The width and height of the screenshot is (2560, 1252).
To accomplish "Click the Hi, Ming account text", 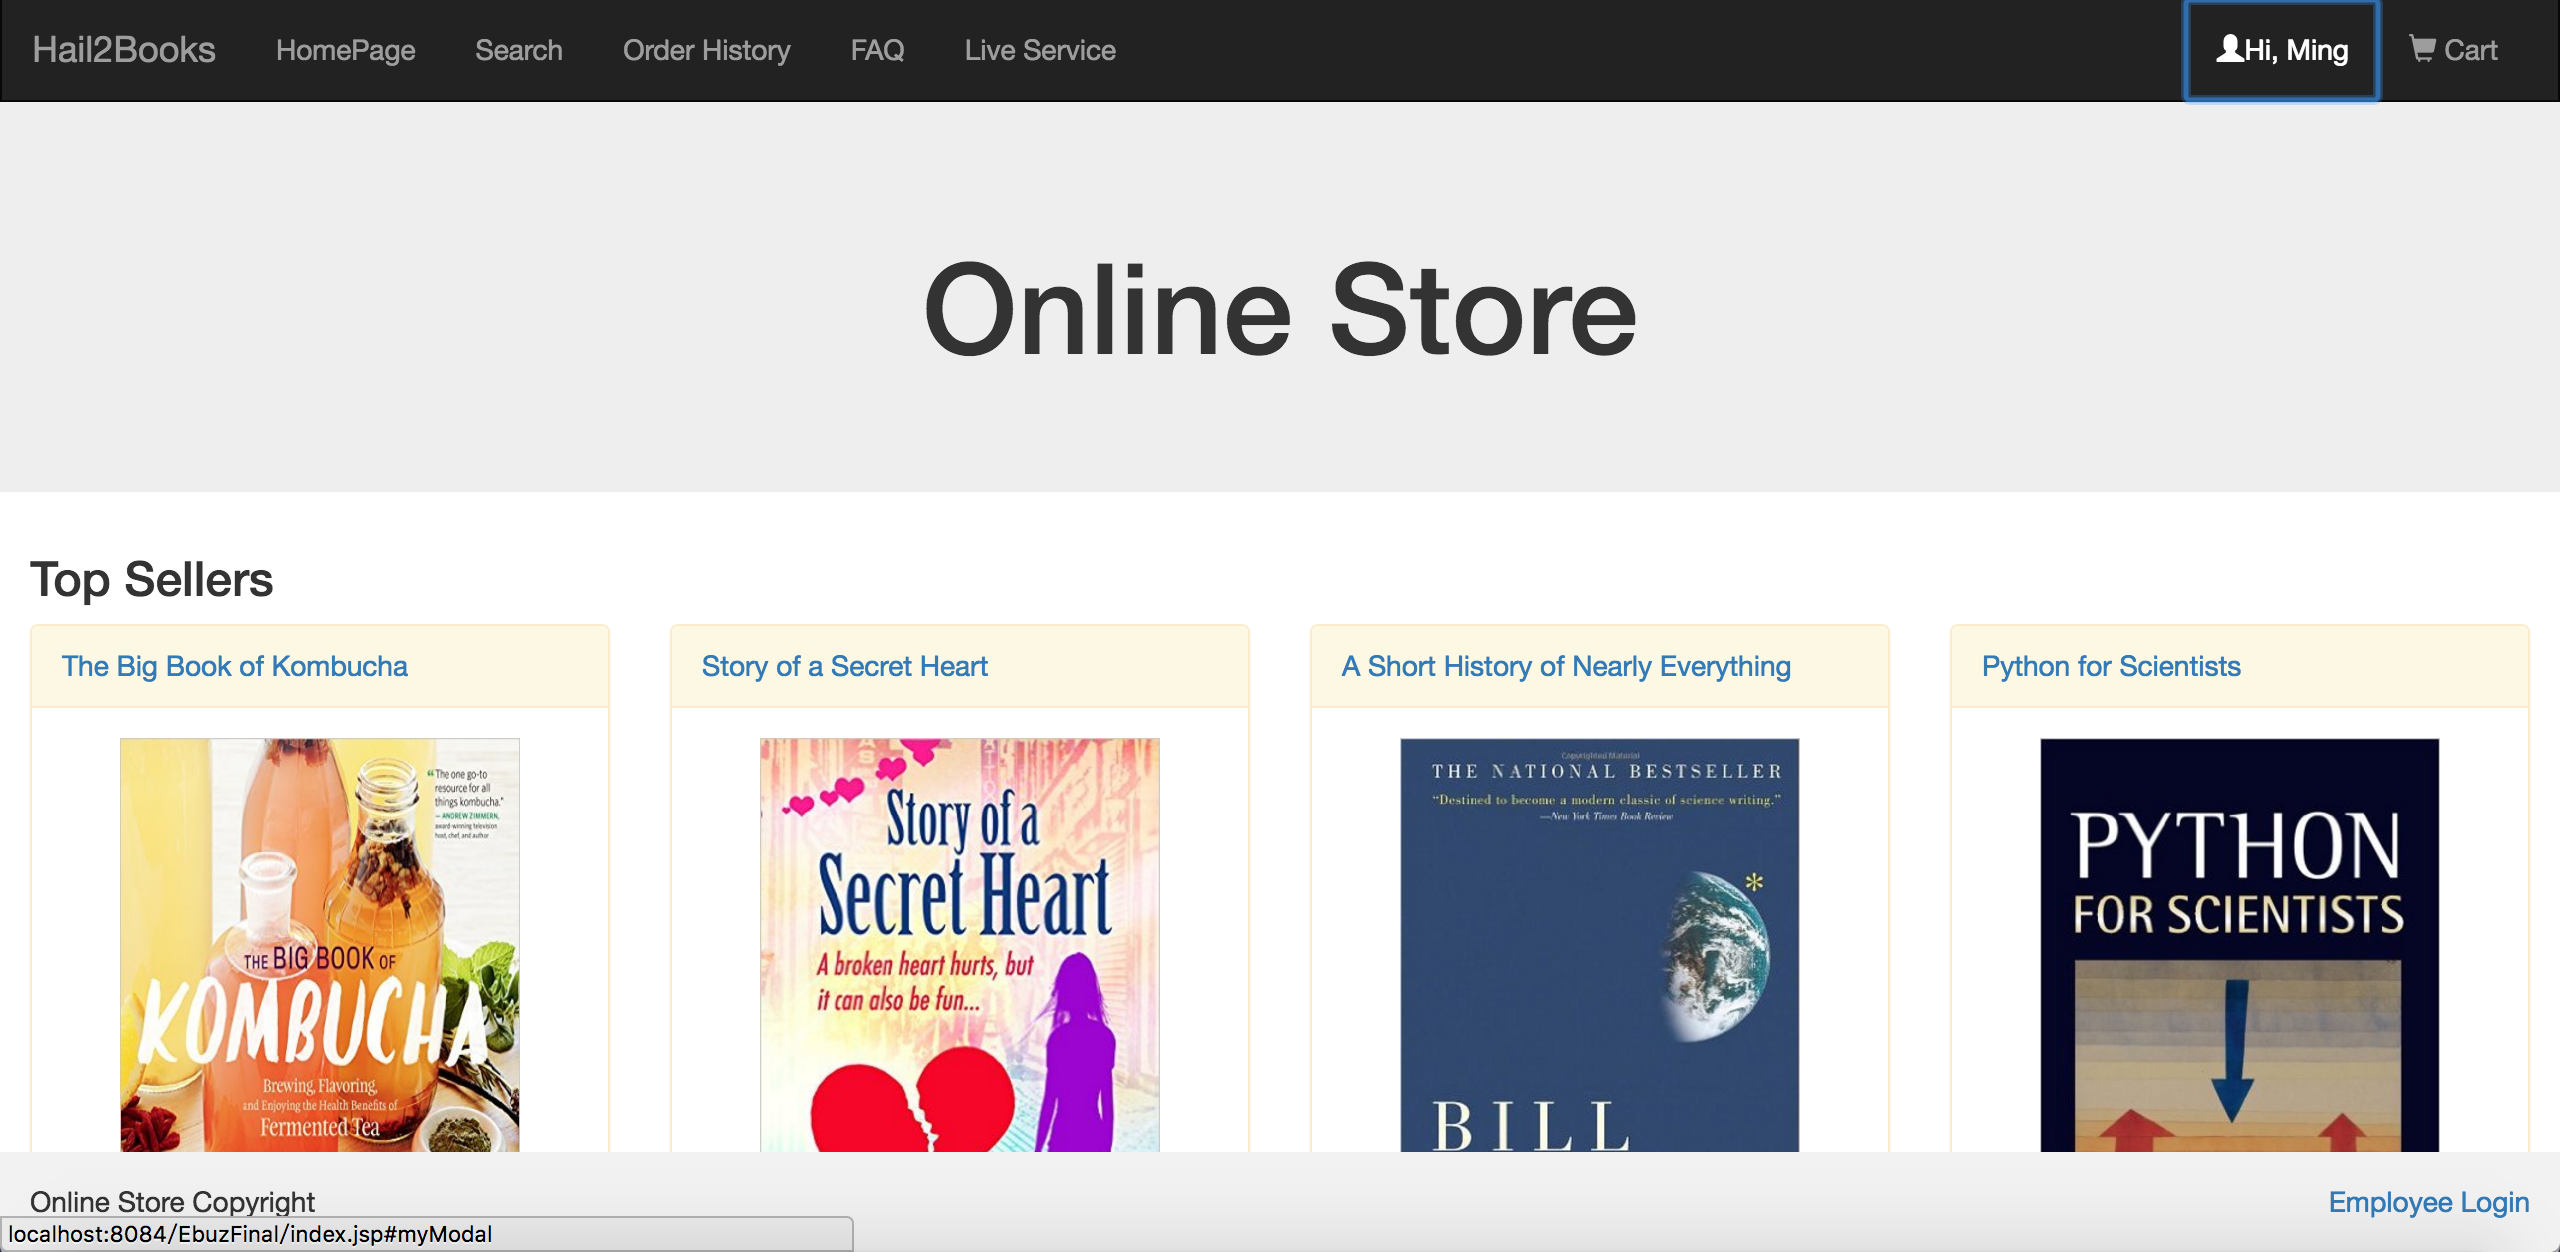I will [2296, 50].
